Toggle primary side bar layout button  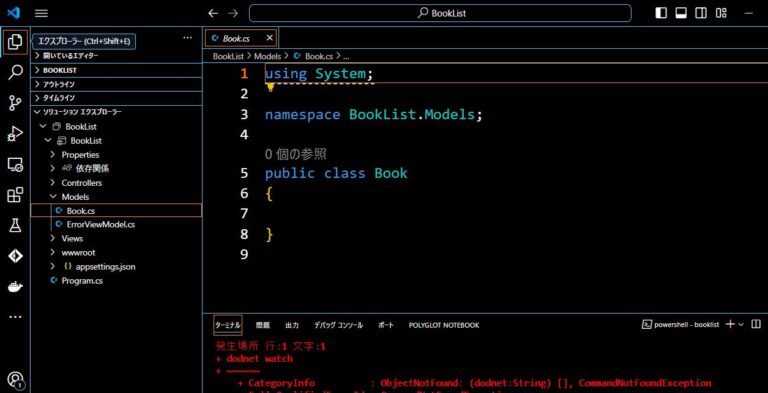[661, 13]
